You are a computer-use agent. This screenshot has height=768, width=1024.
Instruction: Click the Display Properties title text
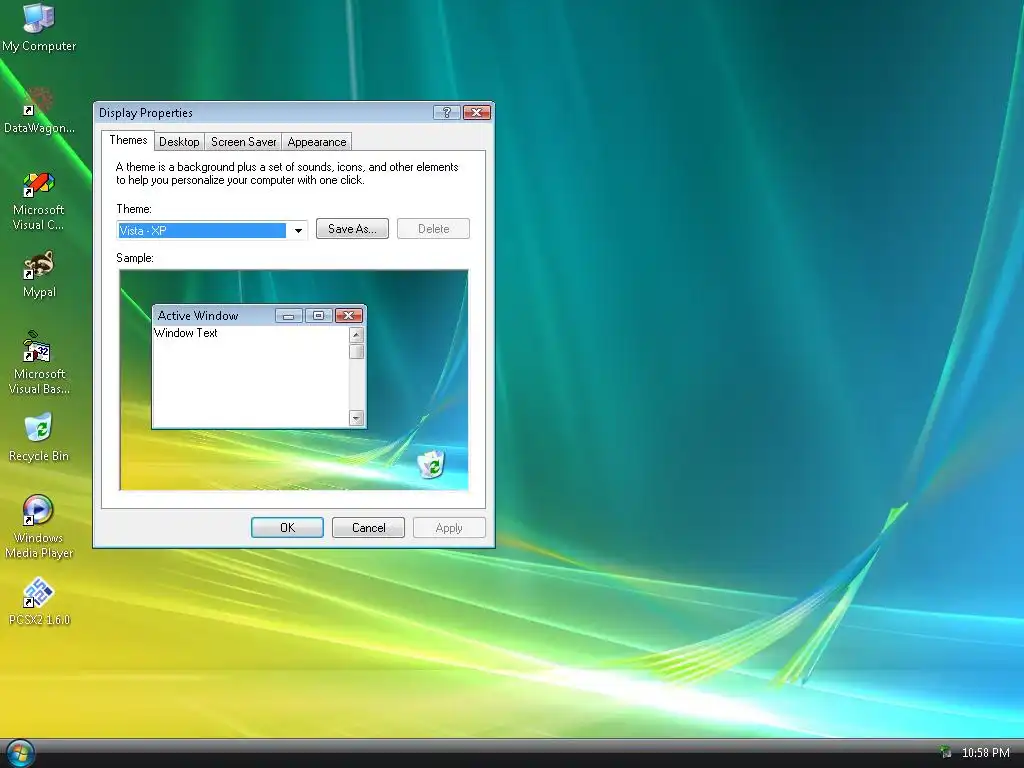pos(146,112)
